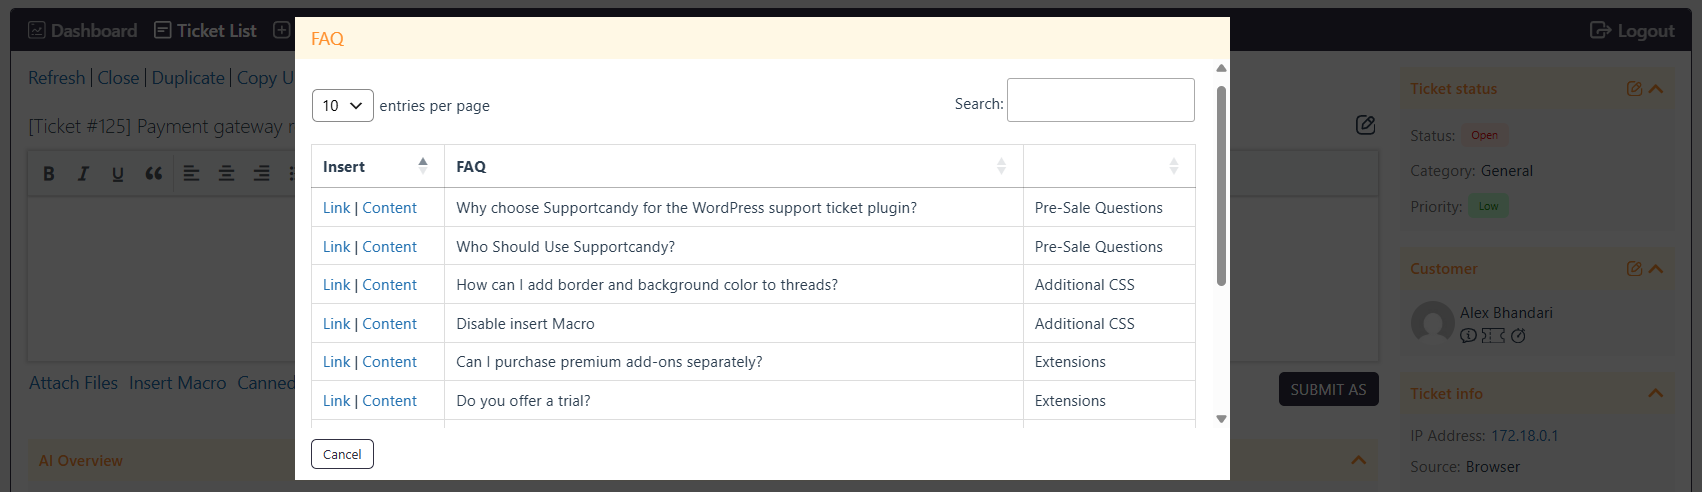Center-align text in the reply editor
The image size is (1702, 492).
tap(227, 174)
